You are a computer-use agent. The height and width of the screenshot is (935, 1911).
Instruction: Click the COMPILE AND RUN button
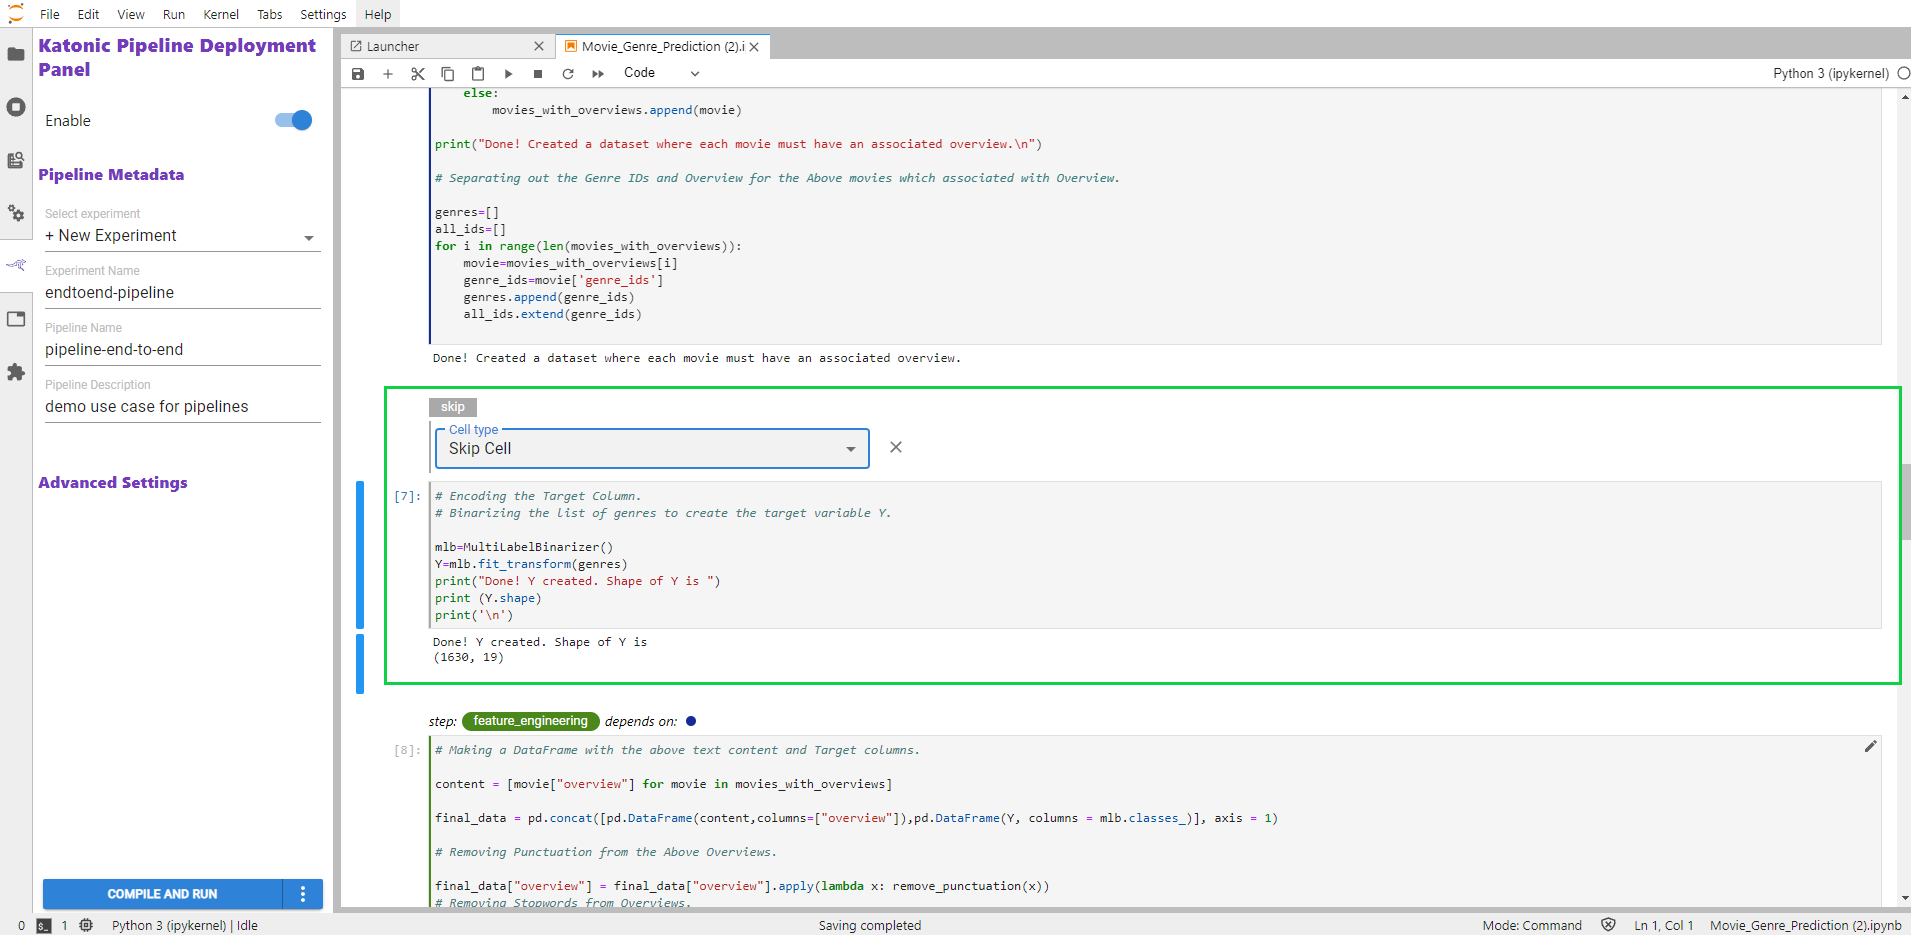click(x=162, y=894)
